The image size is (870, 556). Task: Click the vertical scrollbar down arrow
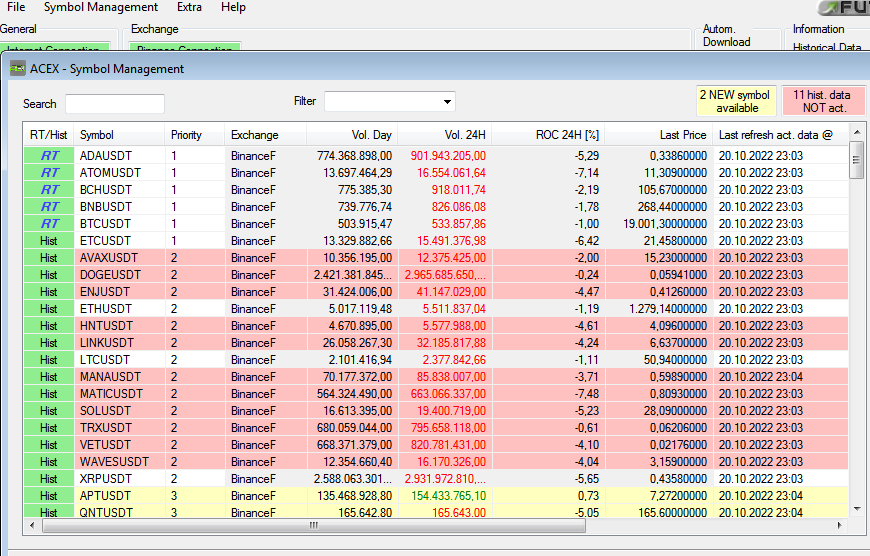tap(857, 508)
